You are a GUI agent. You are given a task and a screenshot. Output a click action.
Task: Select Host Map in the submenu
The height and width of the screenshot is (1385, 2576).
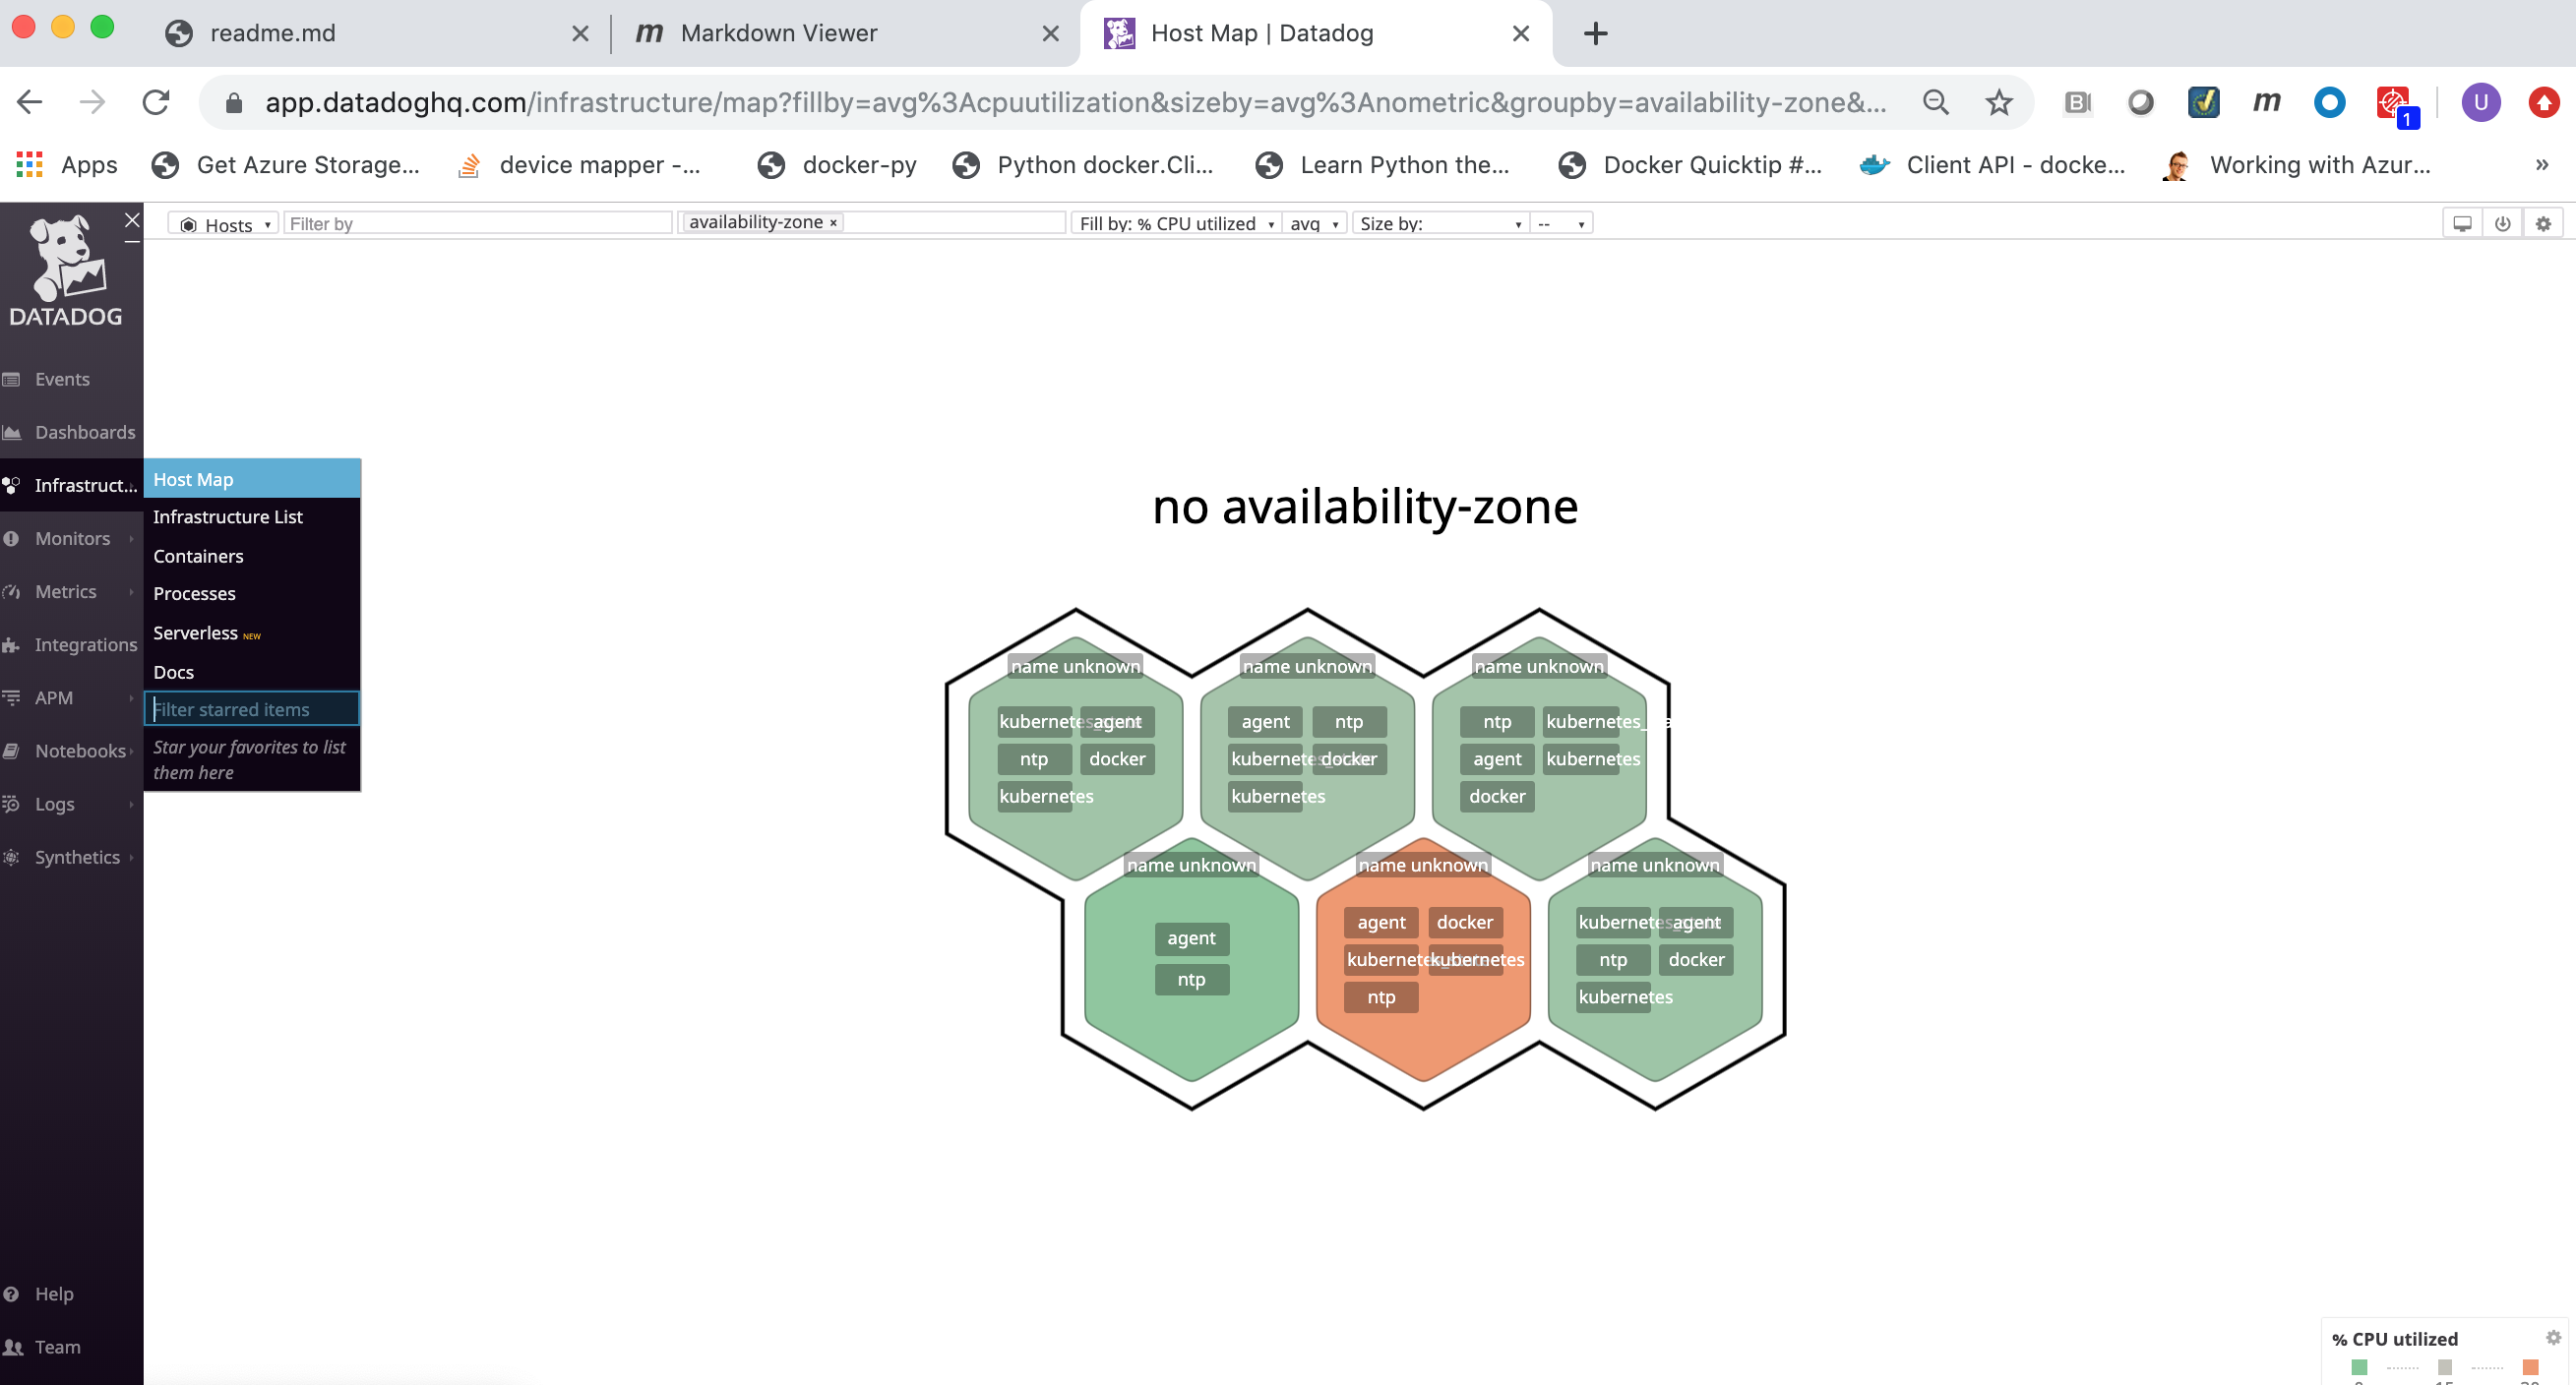(252, 479)
